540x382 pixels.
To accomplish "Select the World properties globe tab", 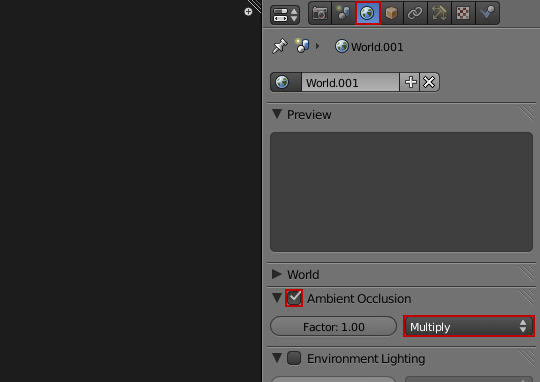I will click(367, 13).
